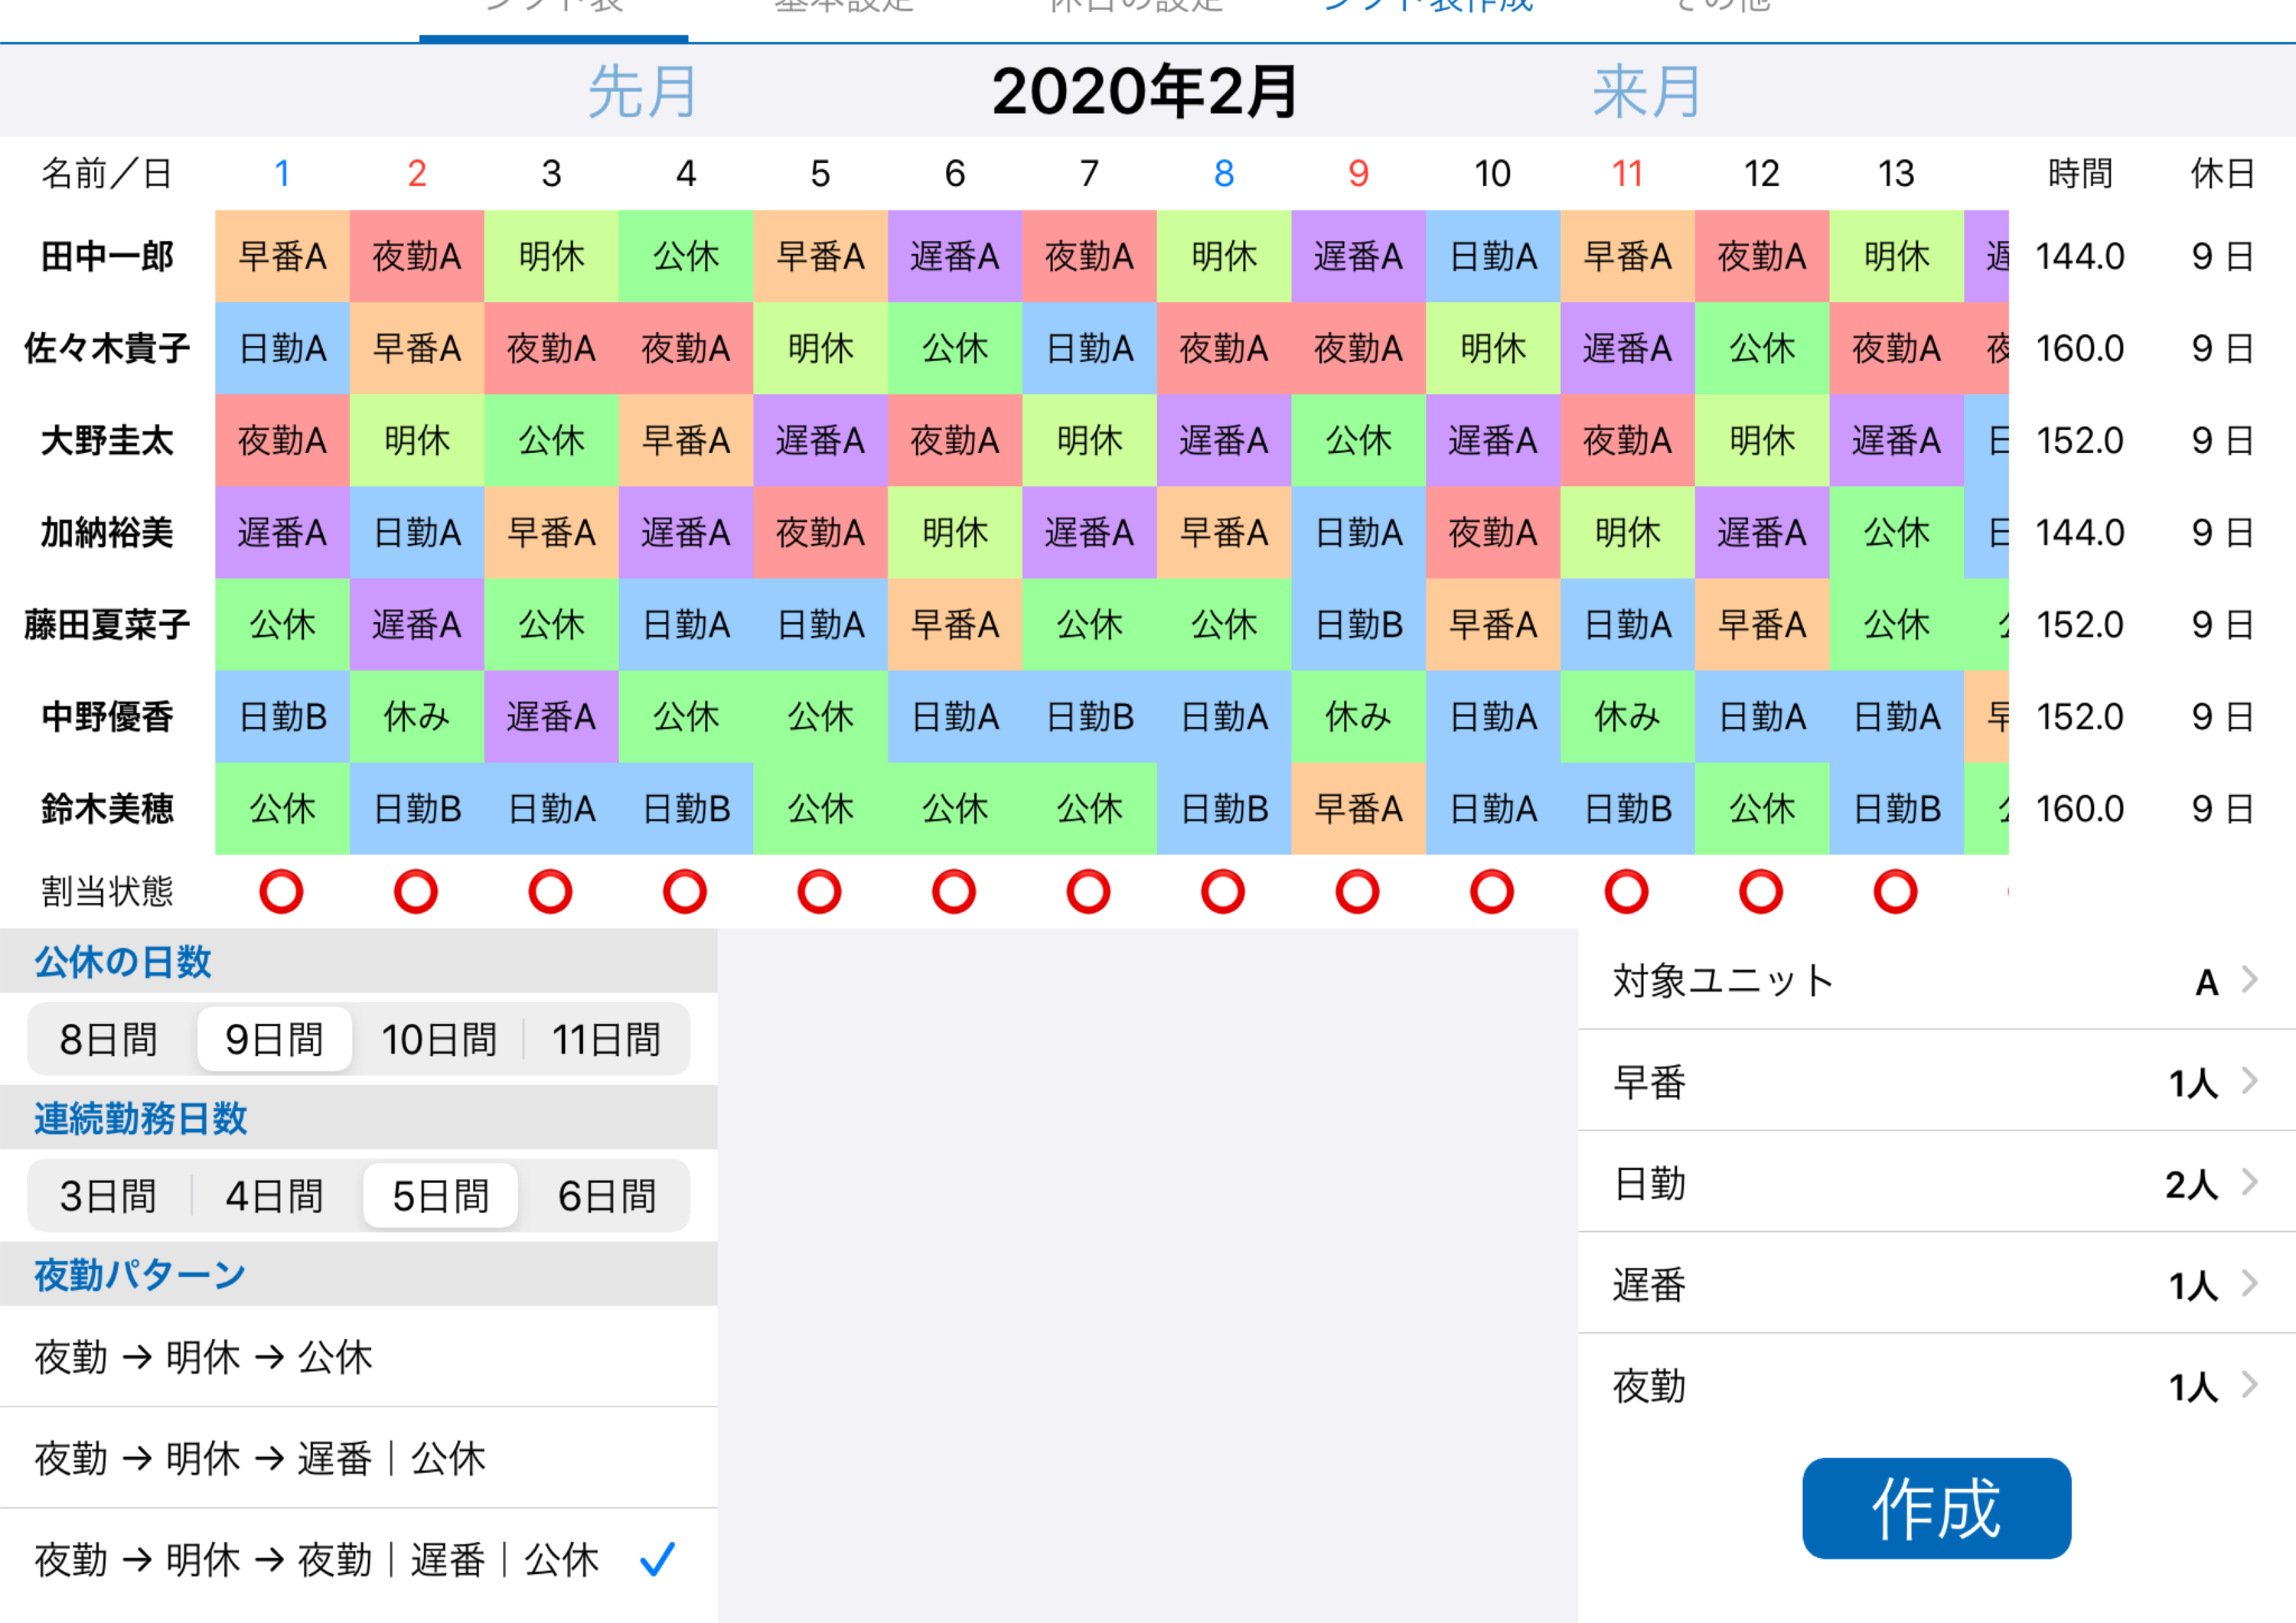Select 10日間 for 公休の日数
This screenshot has height=1623, width=2296.
[439, 1039]
